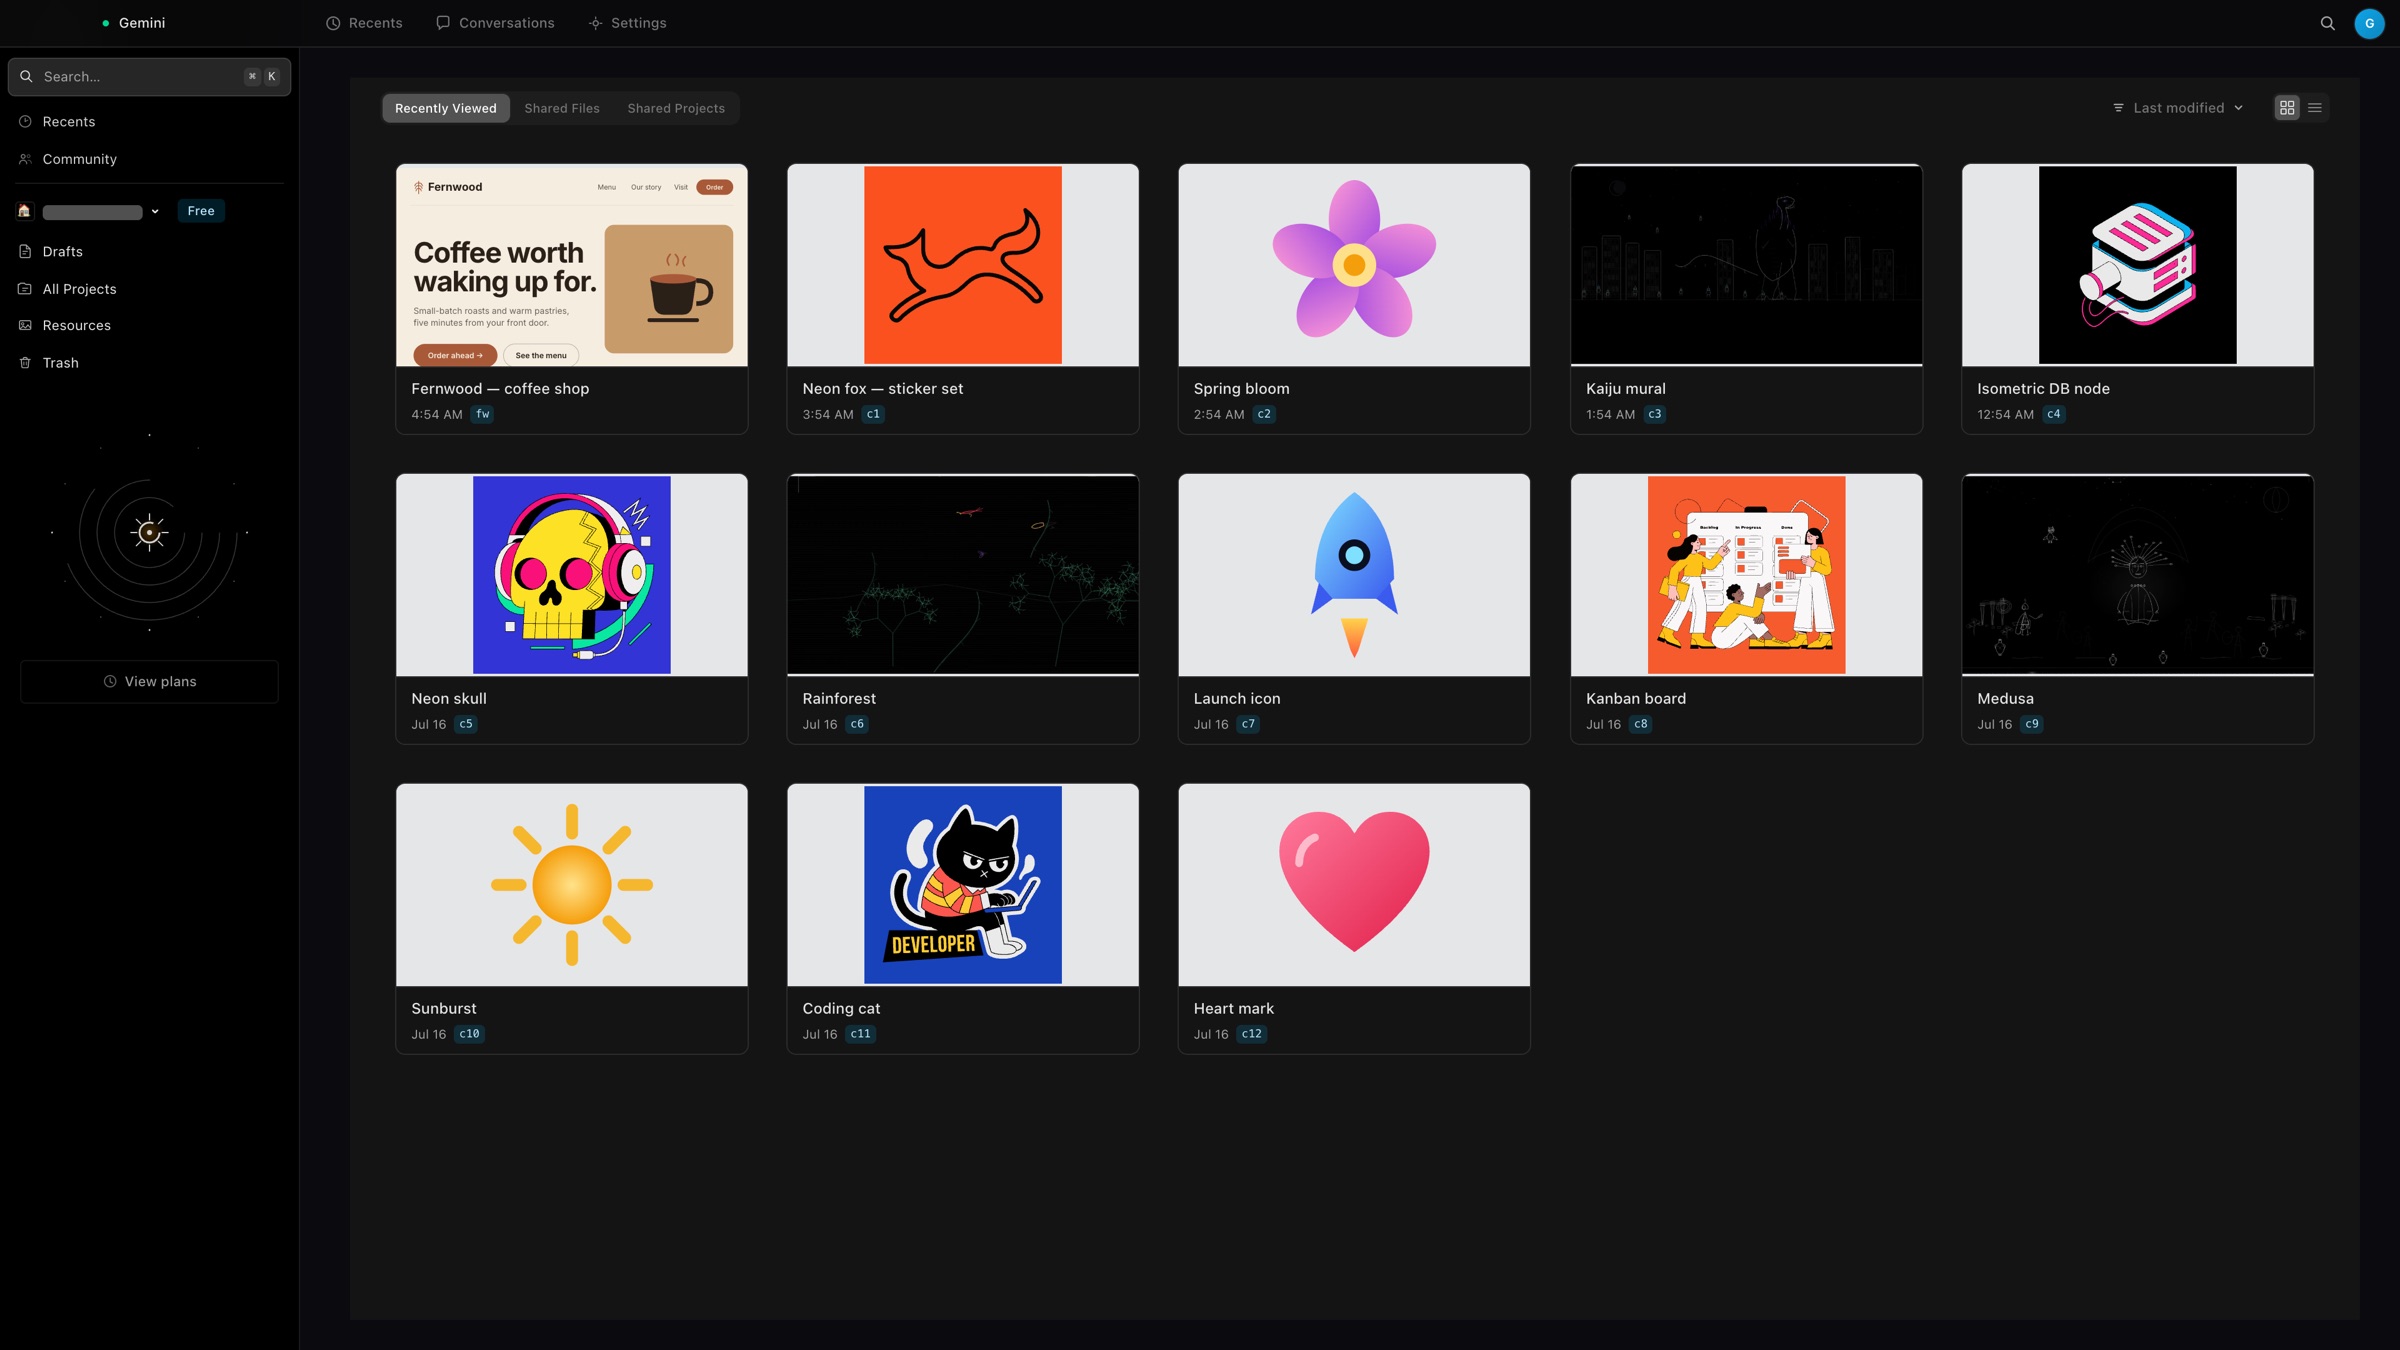Click the View plans button
Screen dimensions: 2400x1350
149,682
